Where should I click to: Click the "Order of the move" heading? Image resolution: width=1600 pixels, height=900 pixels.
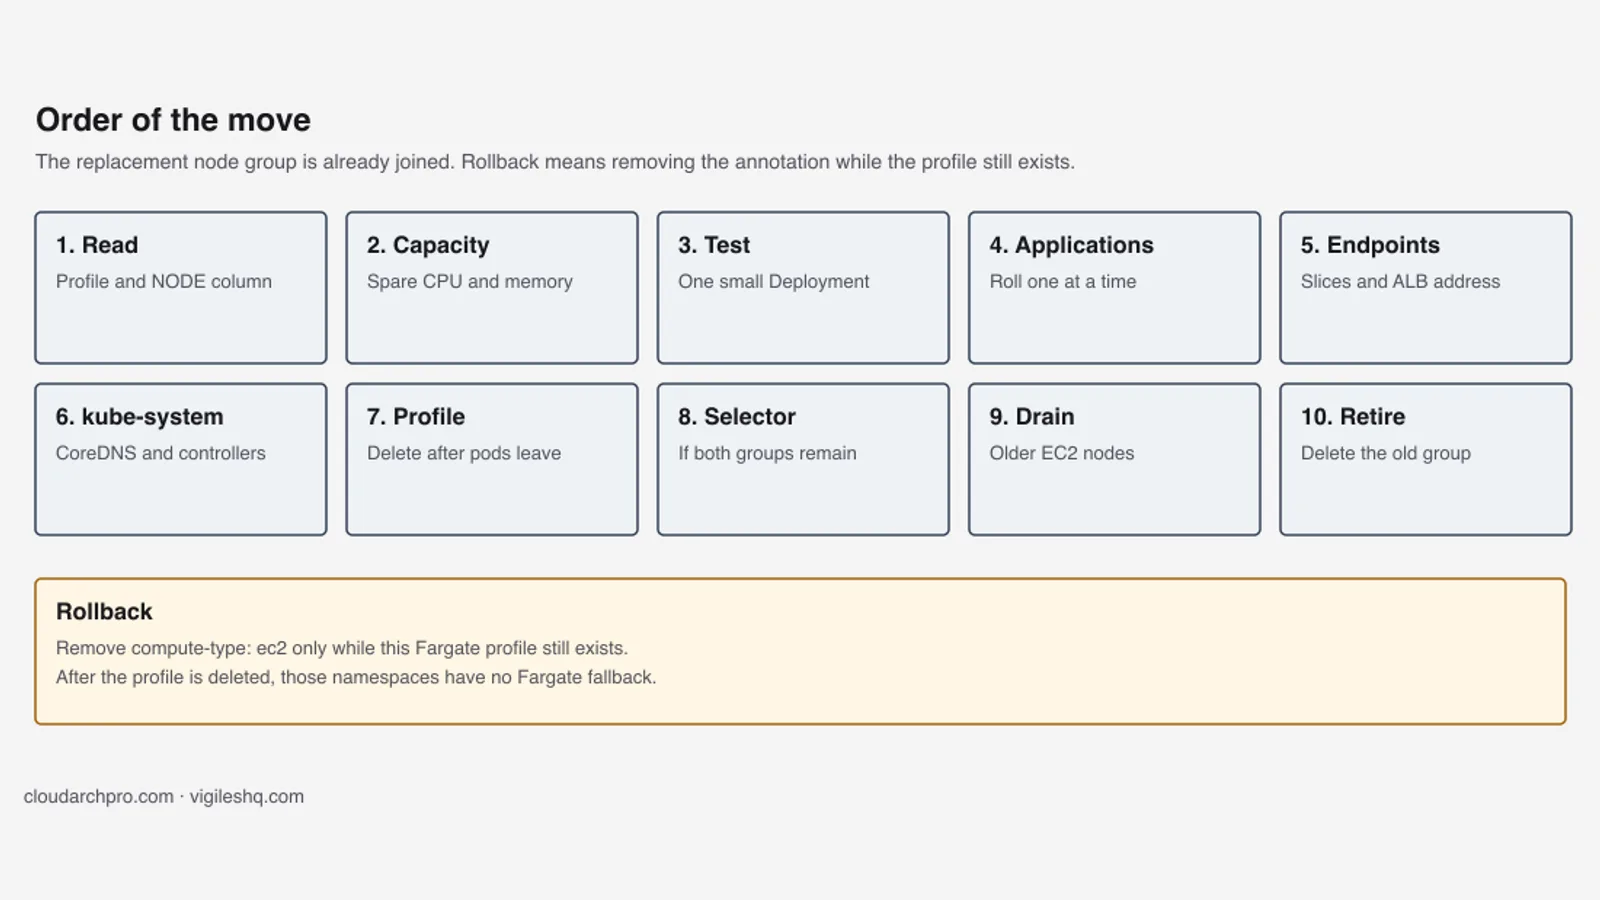coord(173,120)
